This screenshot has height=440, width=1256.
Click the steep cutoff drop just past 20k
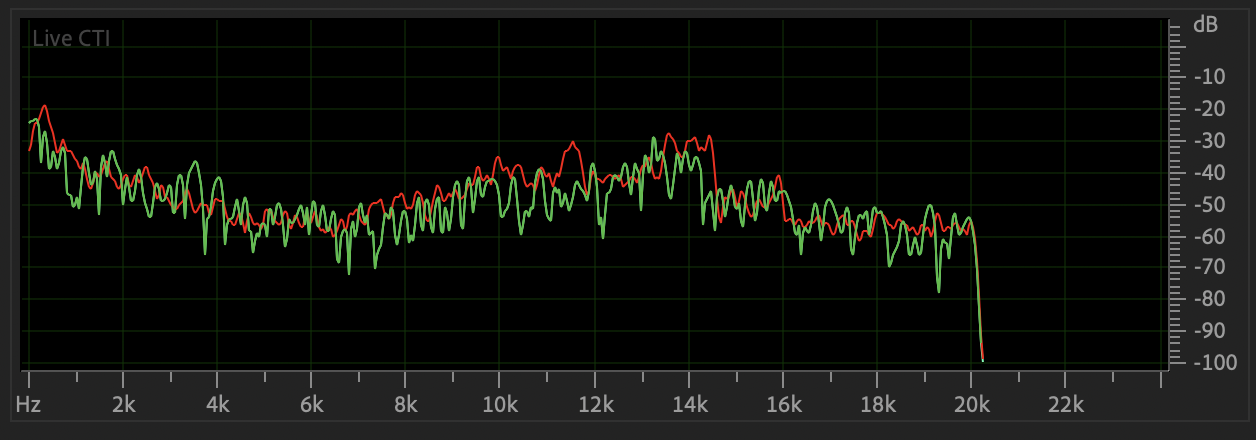click(x=978, y=300)
